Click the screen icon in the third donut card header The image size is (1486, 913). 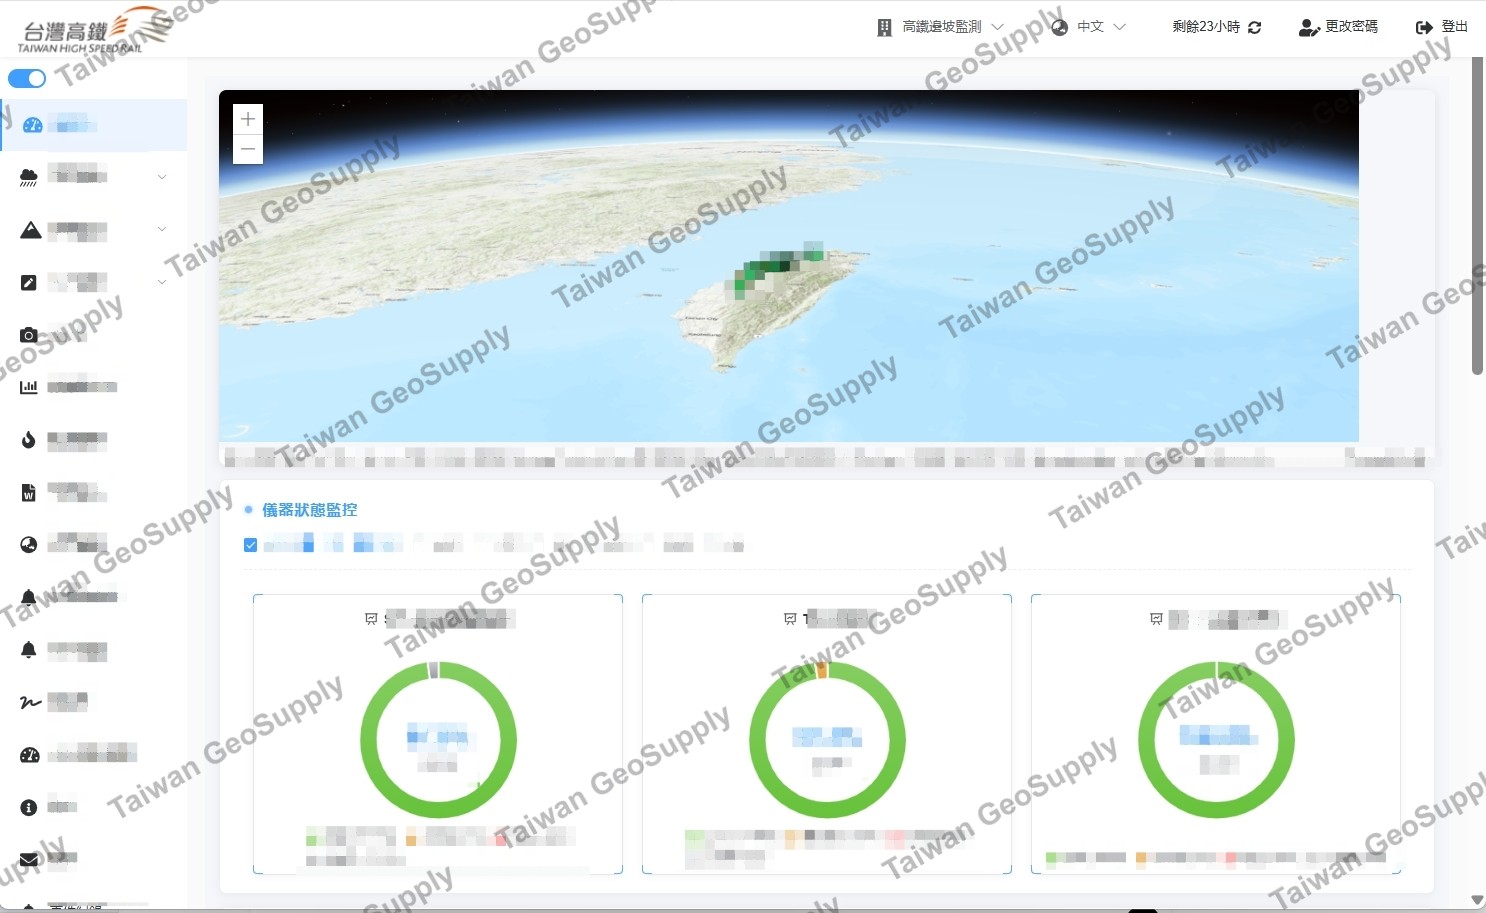coord(1156,619)
